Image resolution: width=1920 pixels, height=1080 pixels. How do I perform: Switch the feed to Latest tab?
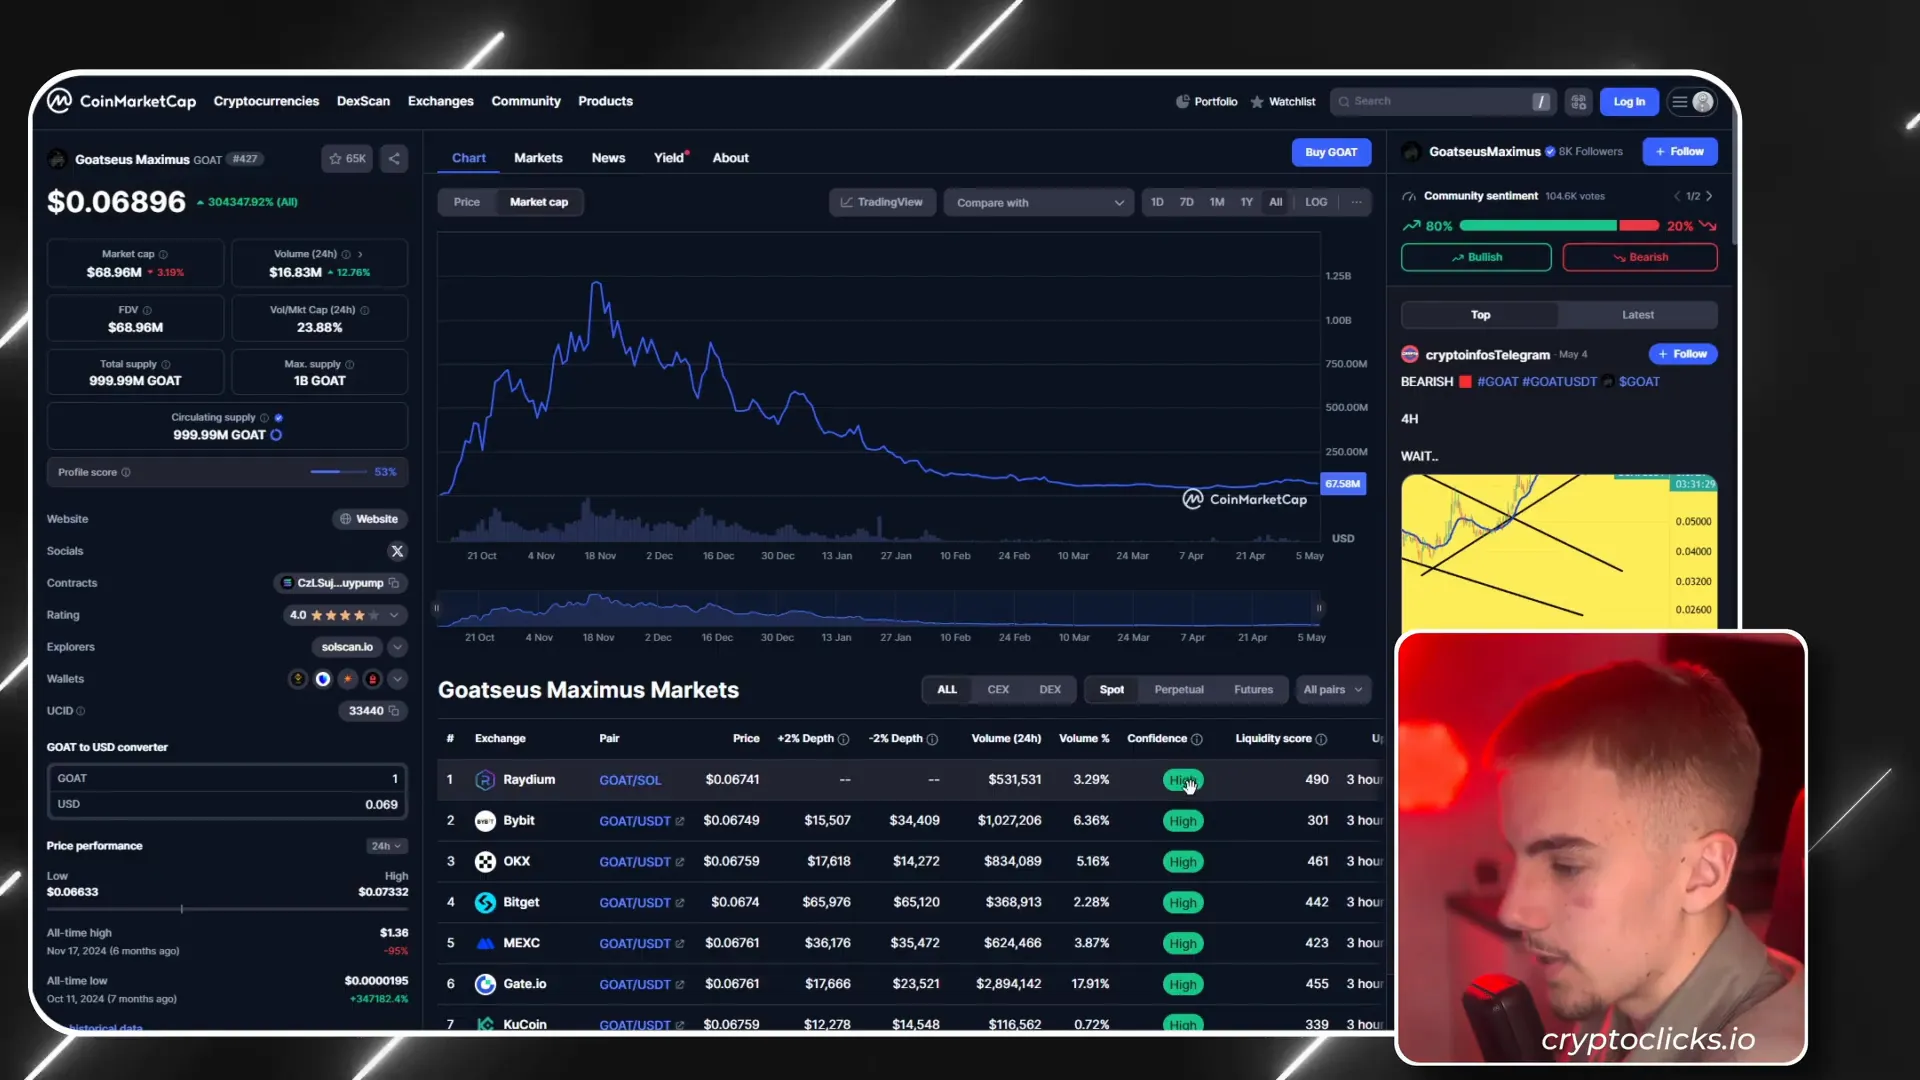coord(1638,315)
